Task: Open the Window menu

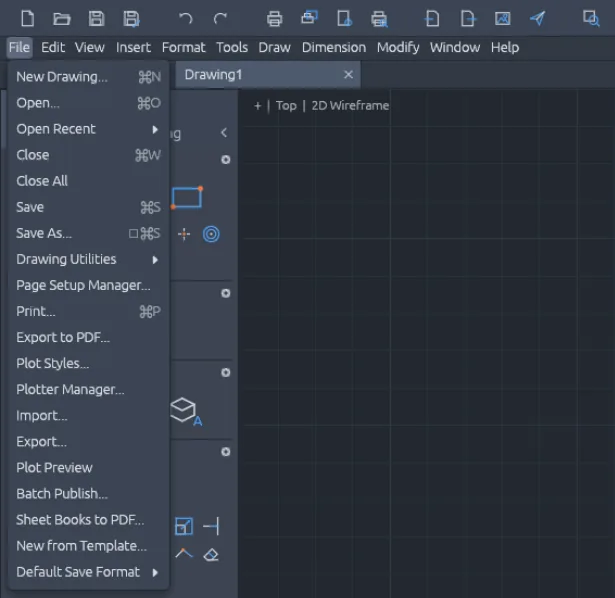Action: [x=455, y=47]
